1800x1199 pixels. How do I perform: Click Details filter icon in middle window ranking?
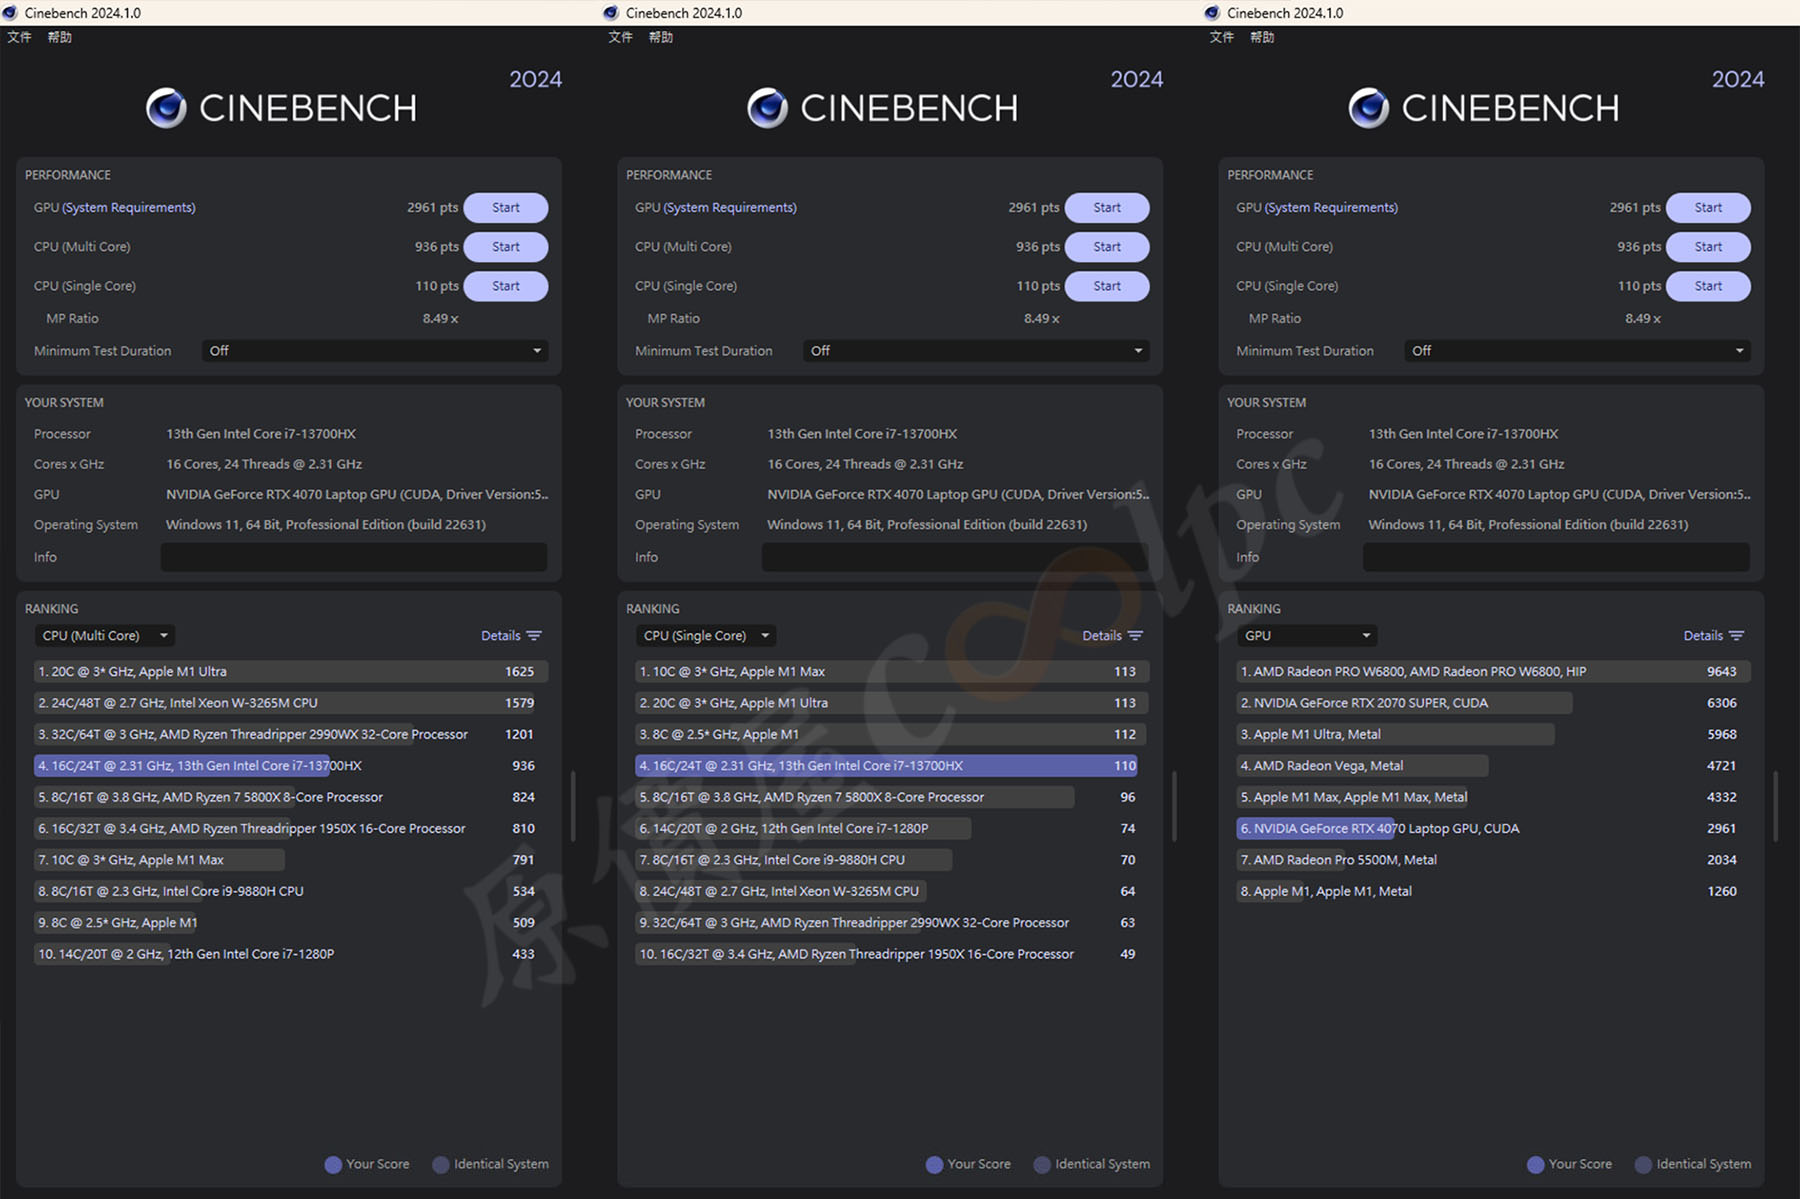point(1135,636)
